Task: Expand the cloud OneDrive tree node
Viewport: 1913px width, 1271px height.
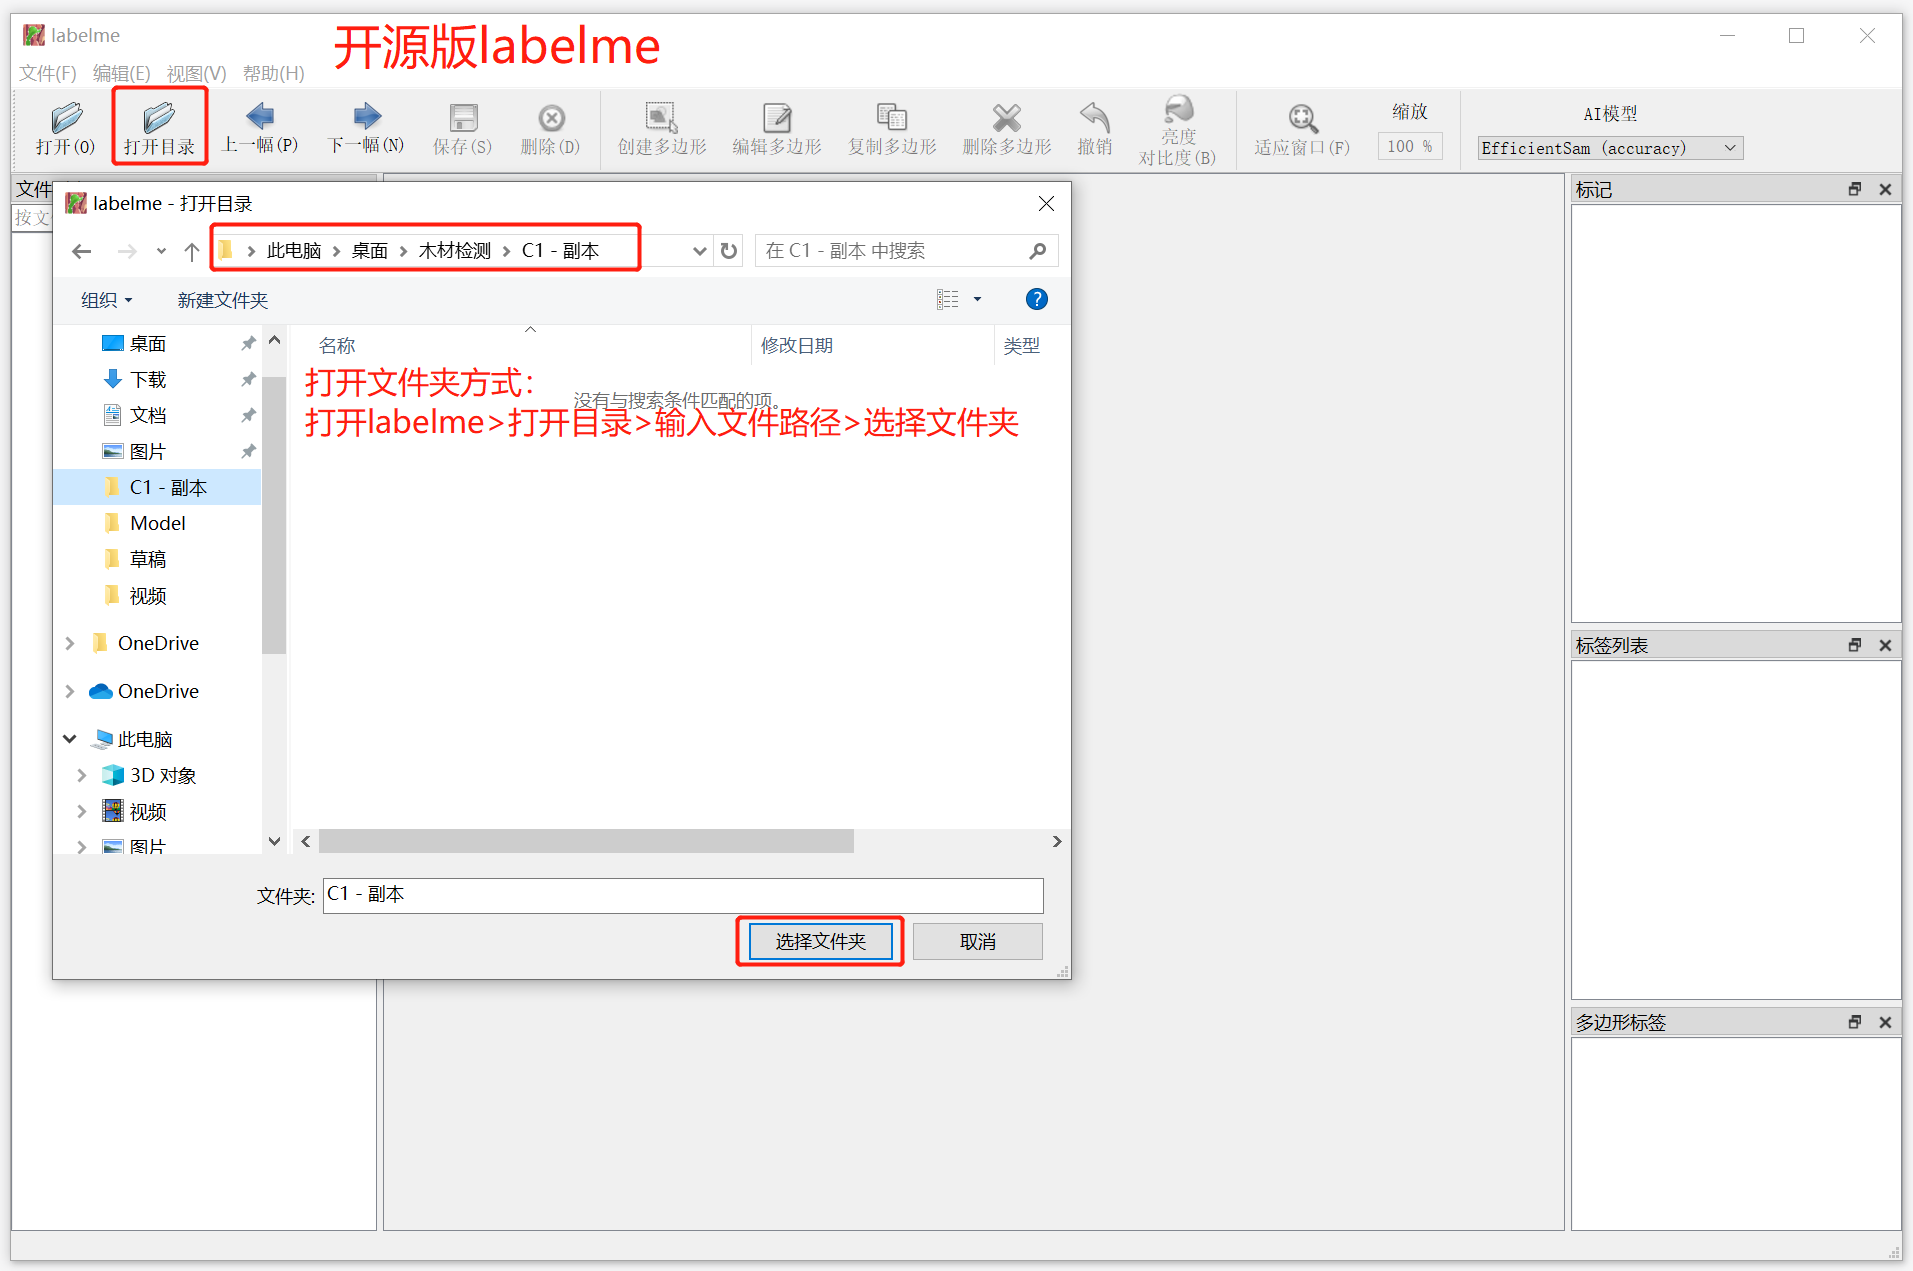Action: (70, 691)
